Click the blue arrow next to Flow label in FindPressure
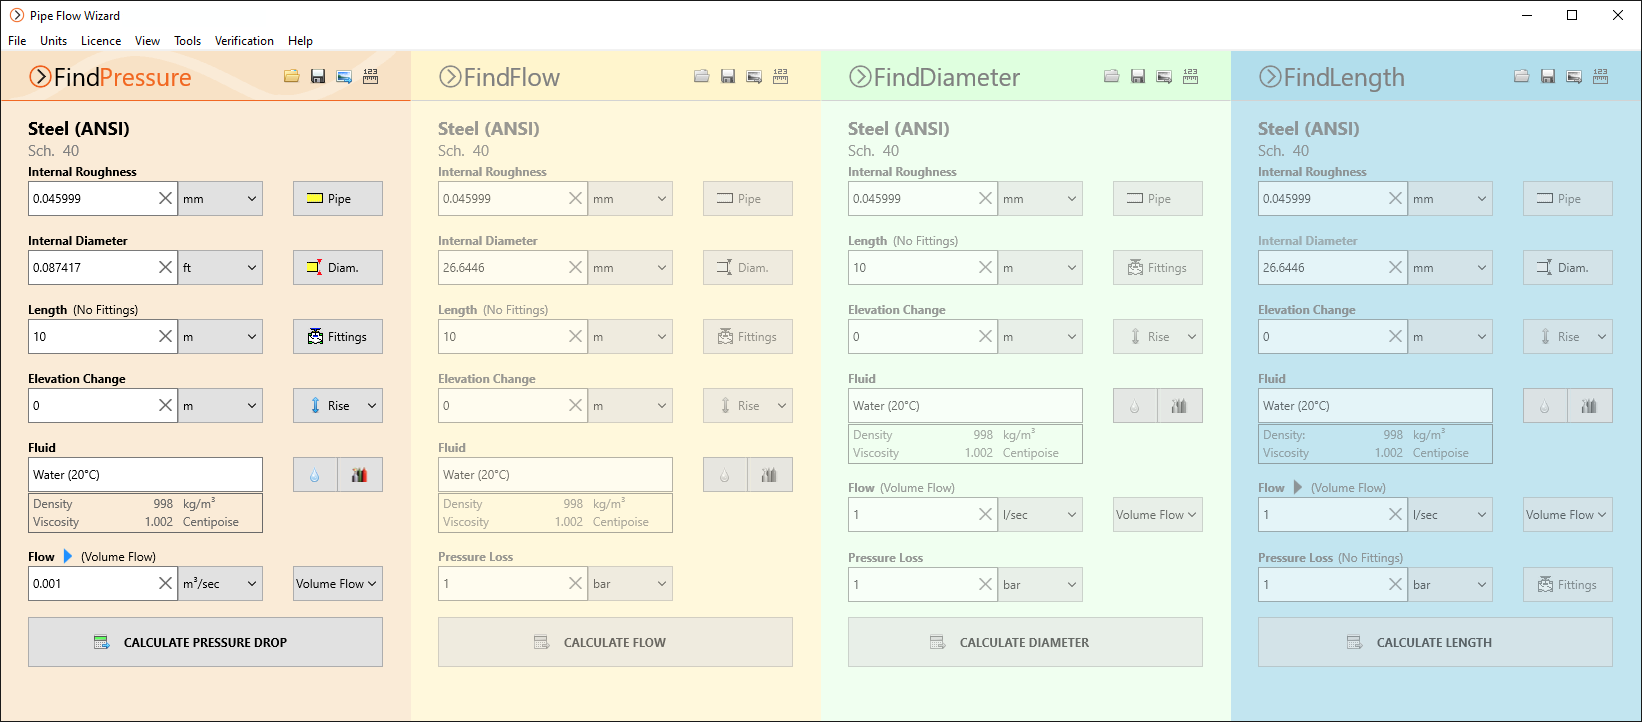 (x=68, y=557)
